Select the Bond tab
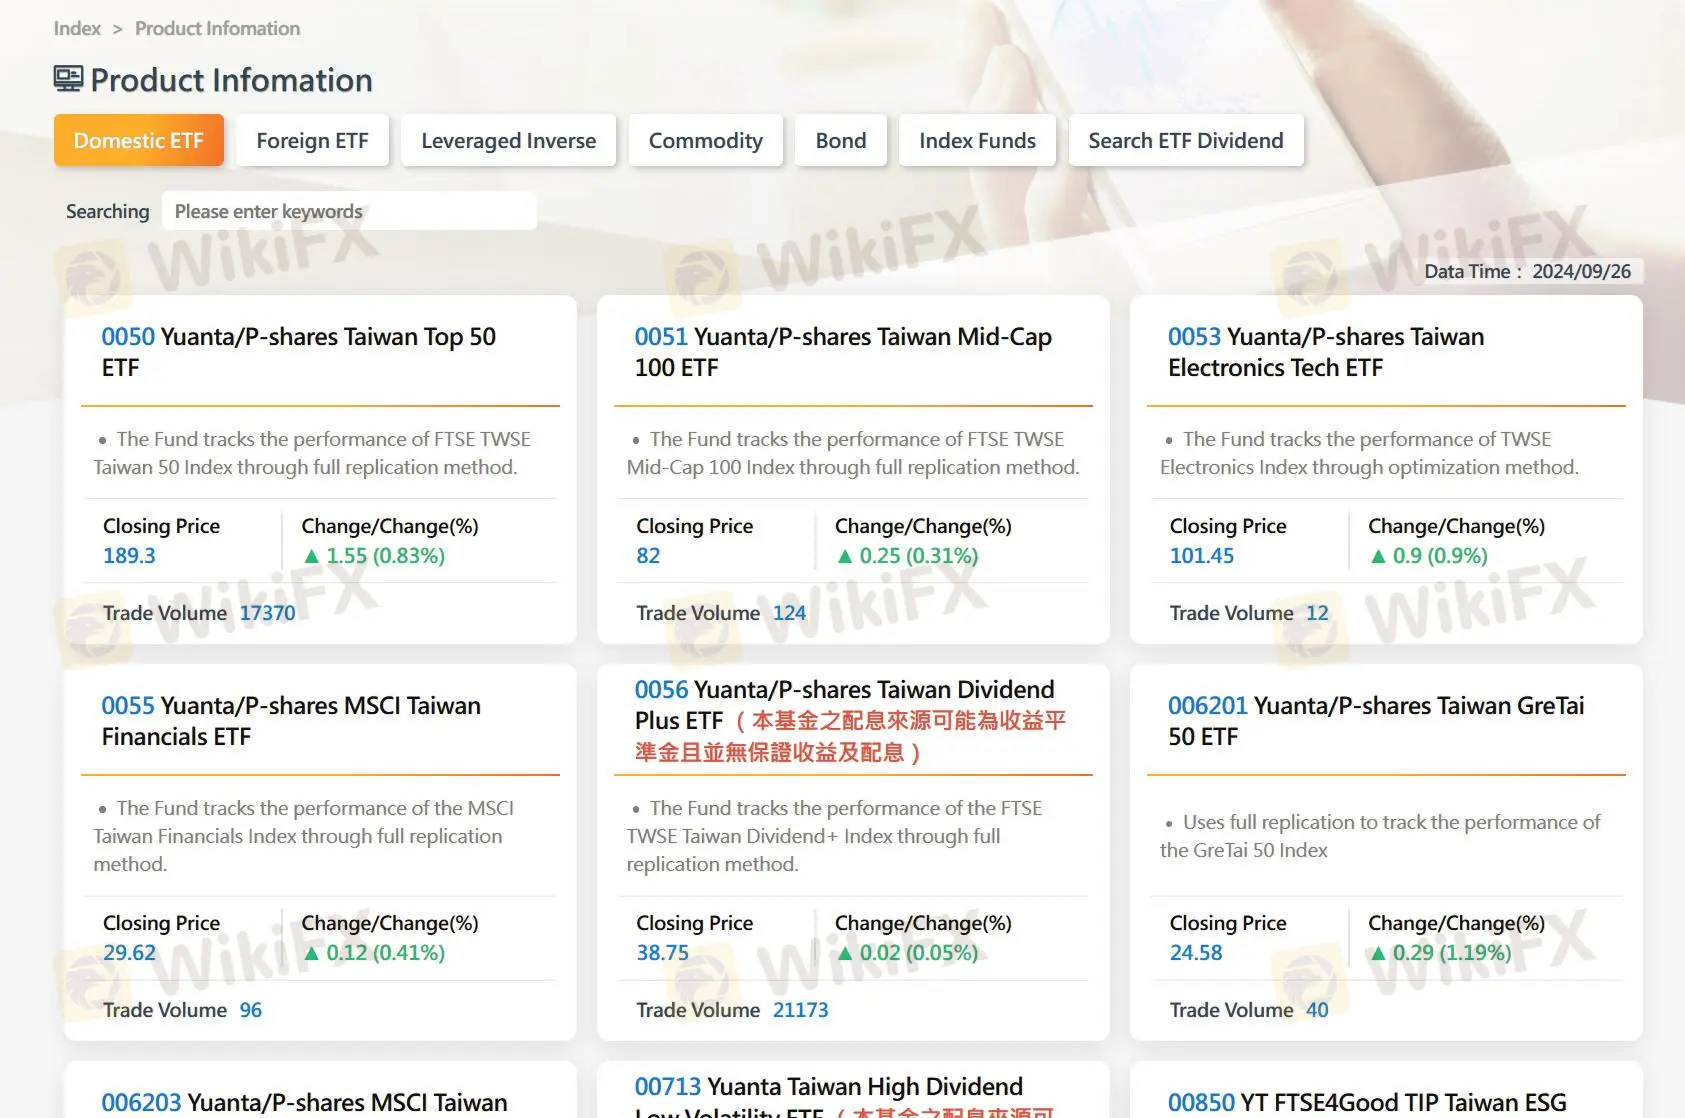Viewport: 1685px width, 1118px height. click(840, 140)
